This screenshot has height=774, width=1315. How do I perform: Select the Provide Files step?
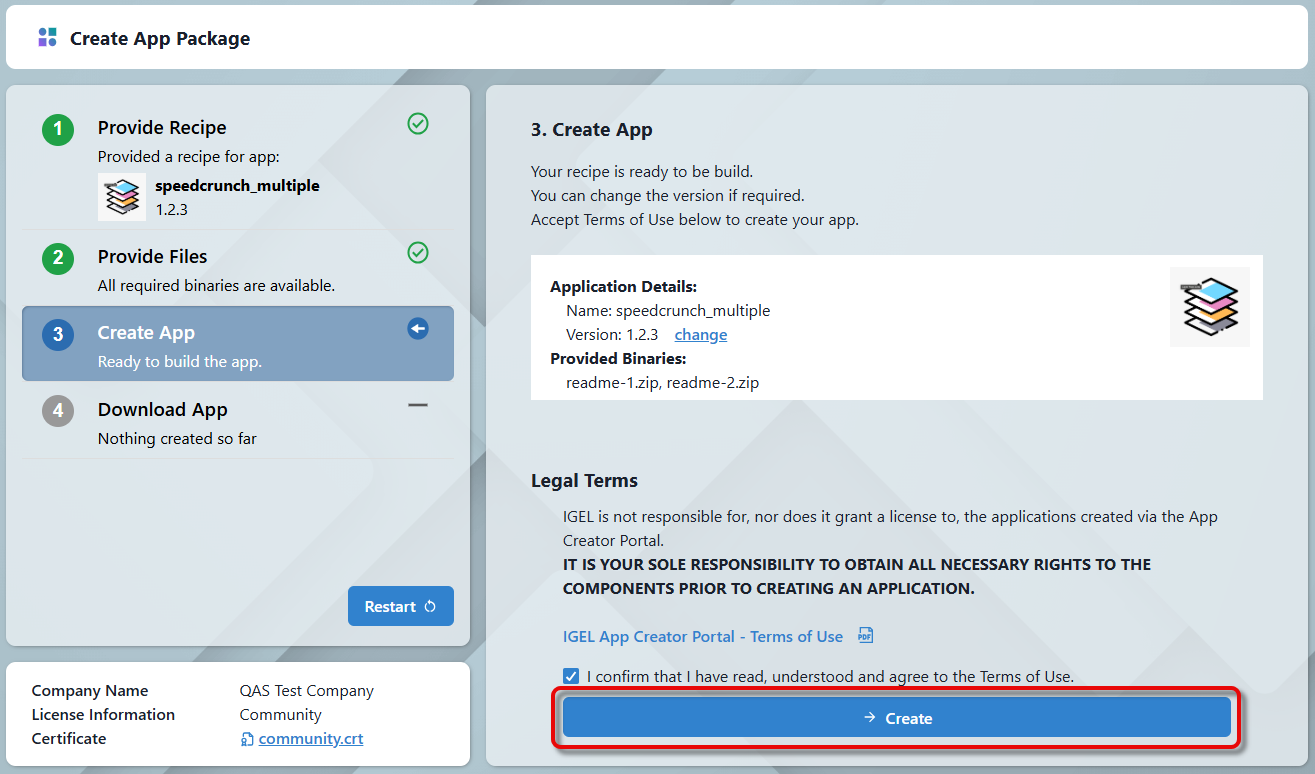click(x=238, y=269)
